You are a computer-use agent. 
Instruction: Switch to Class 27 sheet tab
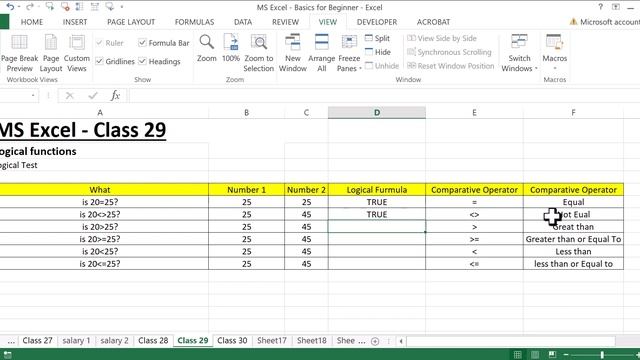[37, 340]
